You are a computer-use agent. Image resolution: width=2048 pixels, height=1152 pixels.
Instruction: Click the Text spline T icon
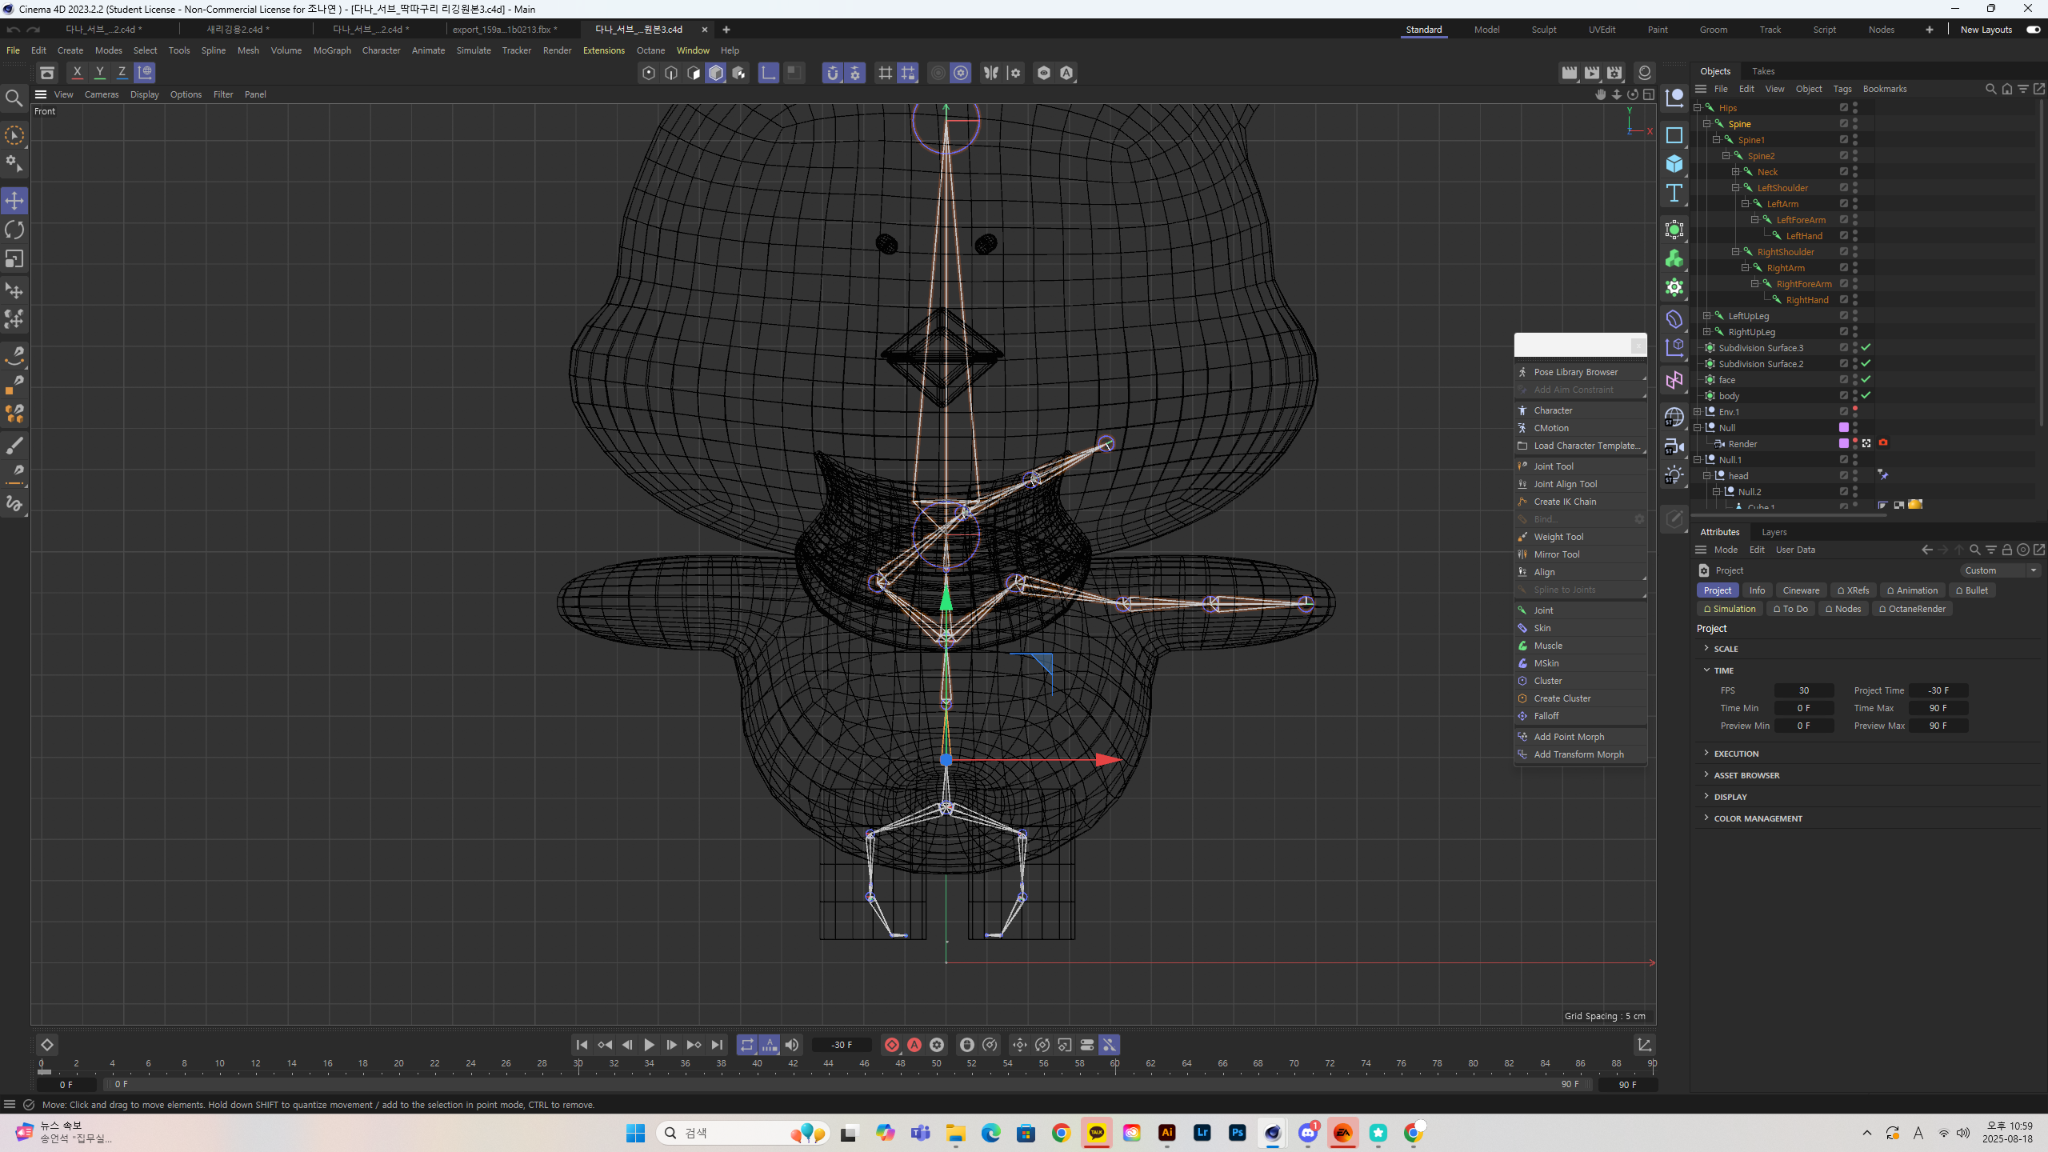point(1674,193)
